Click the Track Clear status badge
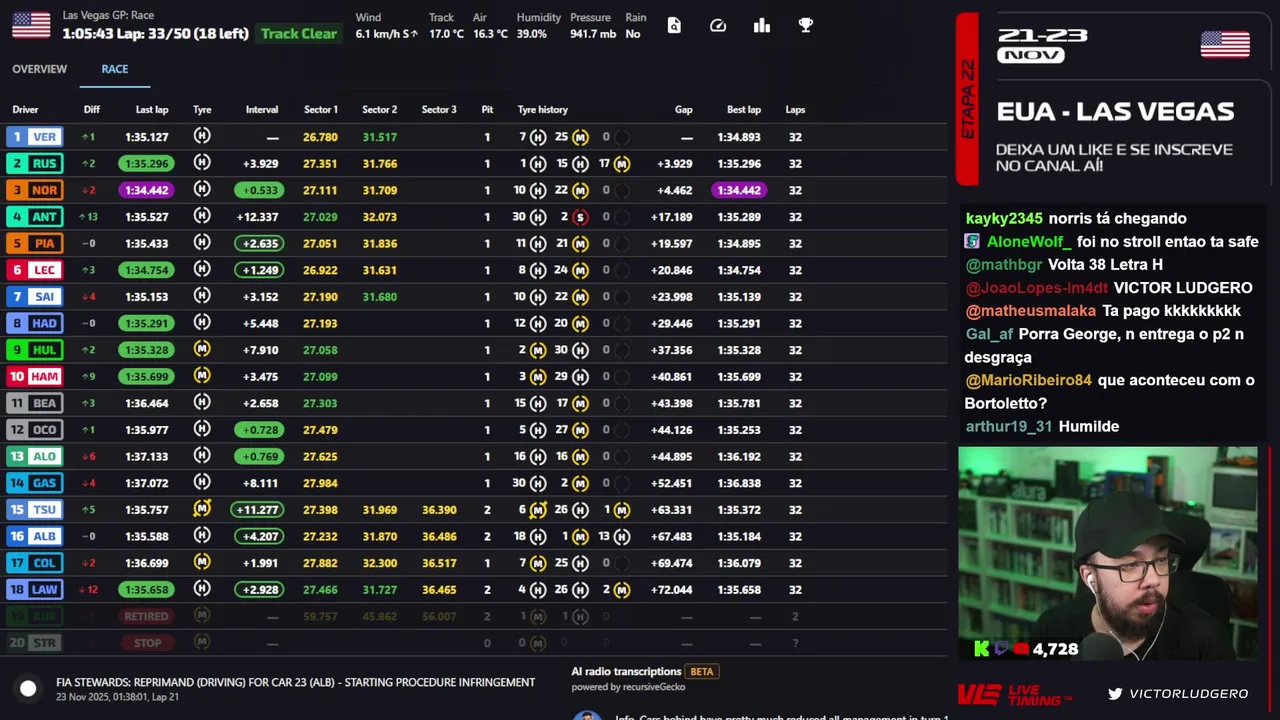Screen dimensions: 1280x720 pos(299,33)
